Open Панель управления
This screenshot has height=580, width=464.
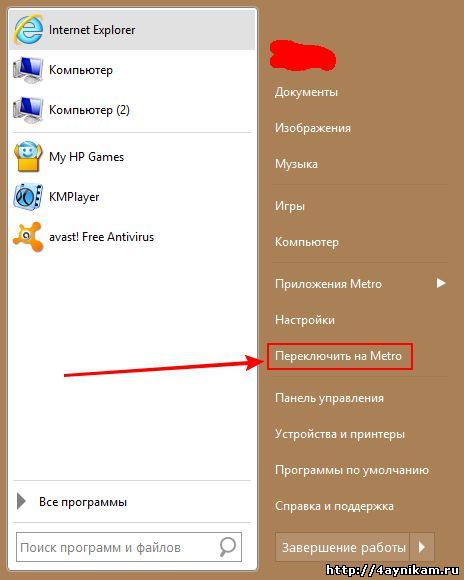point(329,398)
